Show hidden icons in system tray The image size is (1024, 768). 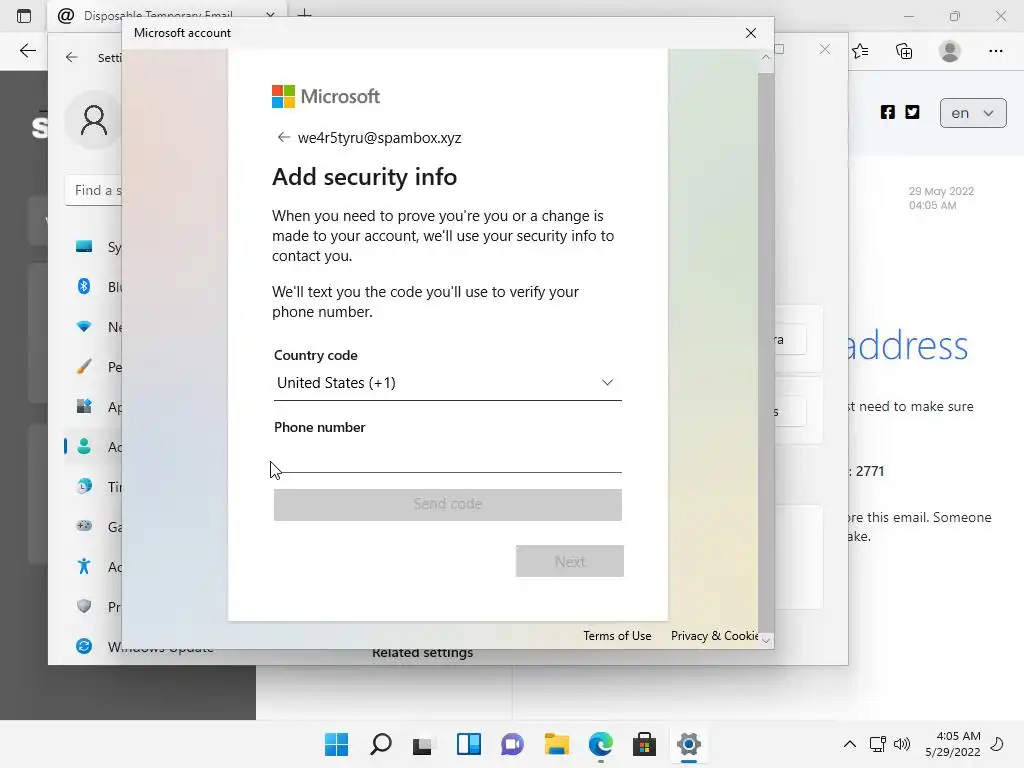point(850,744)
